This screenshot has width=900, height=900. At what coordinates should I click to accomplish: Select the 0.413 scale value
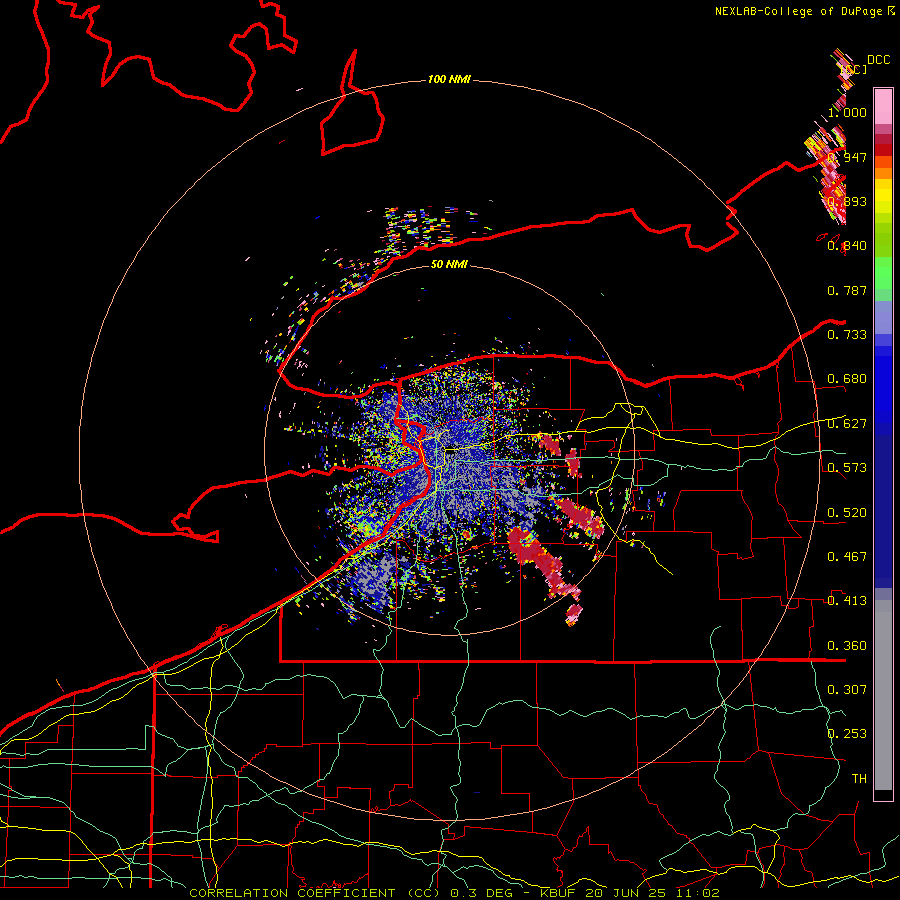click(x=847, y=601)
